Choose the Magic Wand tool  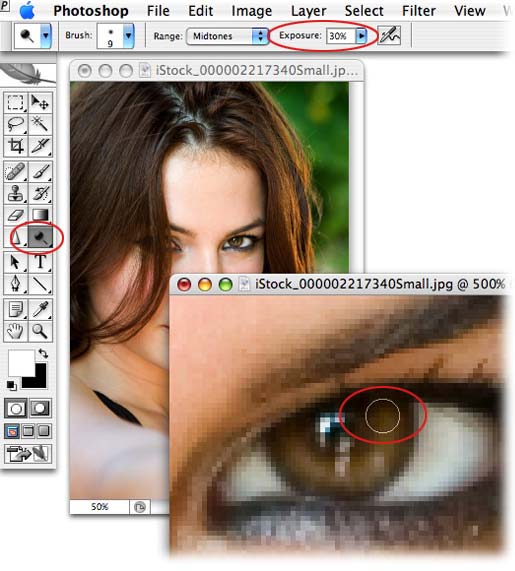[40, 124]
